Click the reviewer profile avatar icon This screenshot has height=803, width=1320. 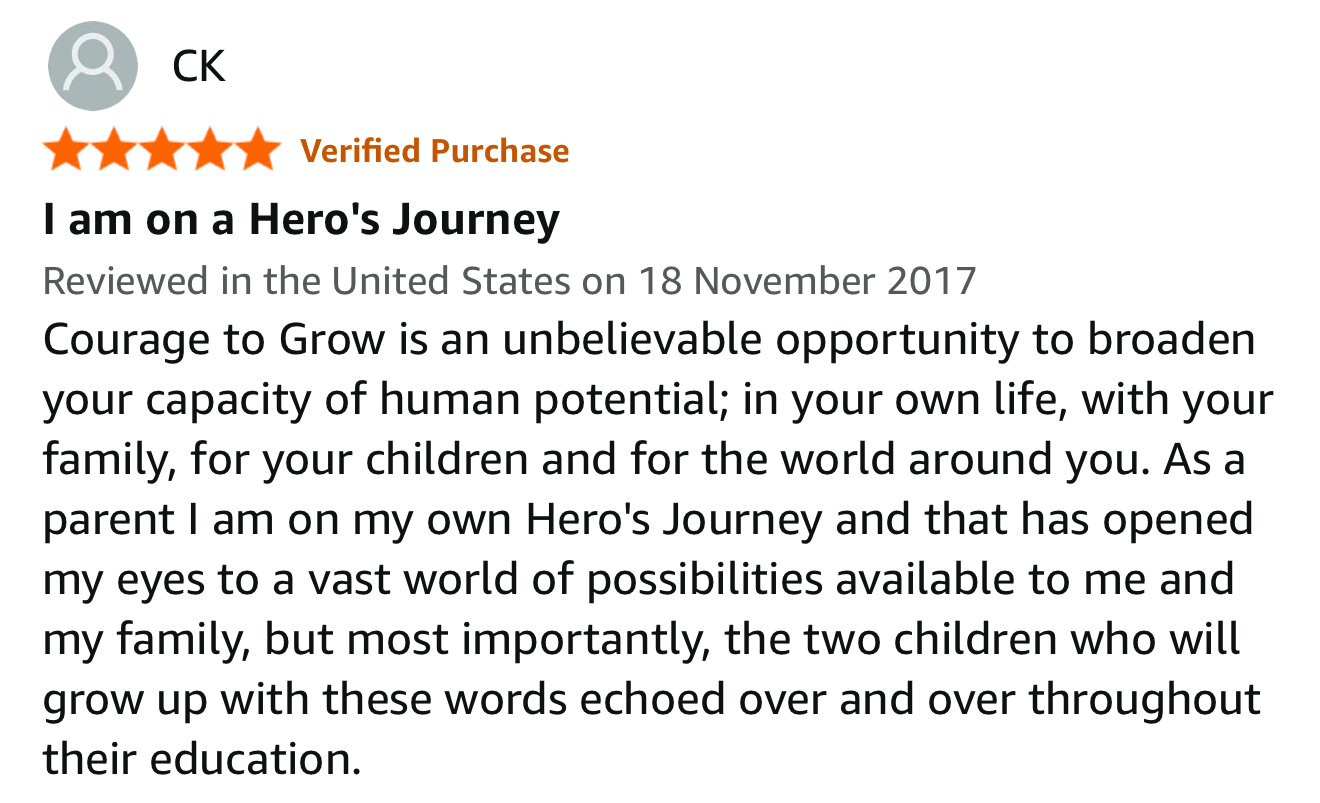92,66
